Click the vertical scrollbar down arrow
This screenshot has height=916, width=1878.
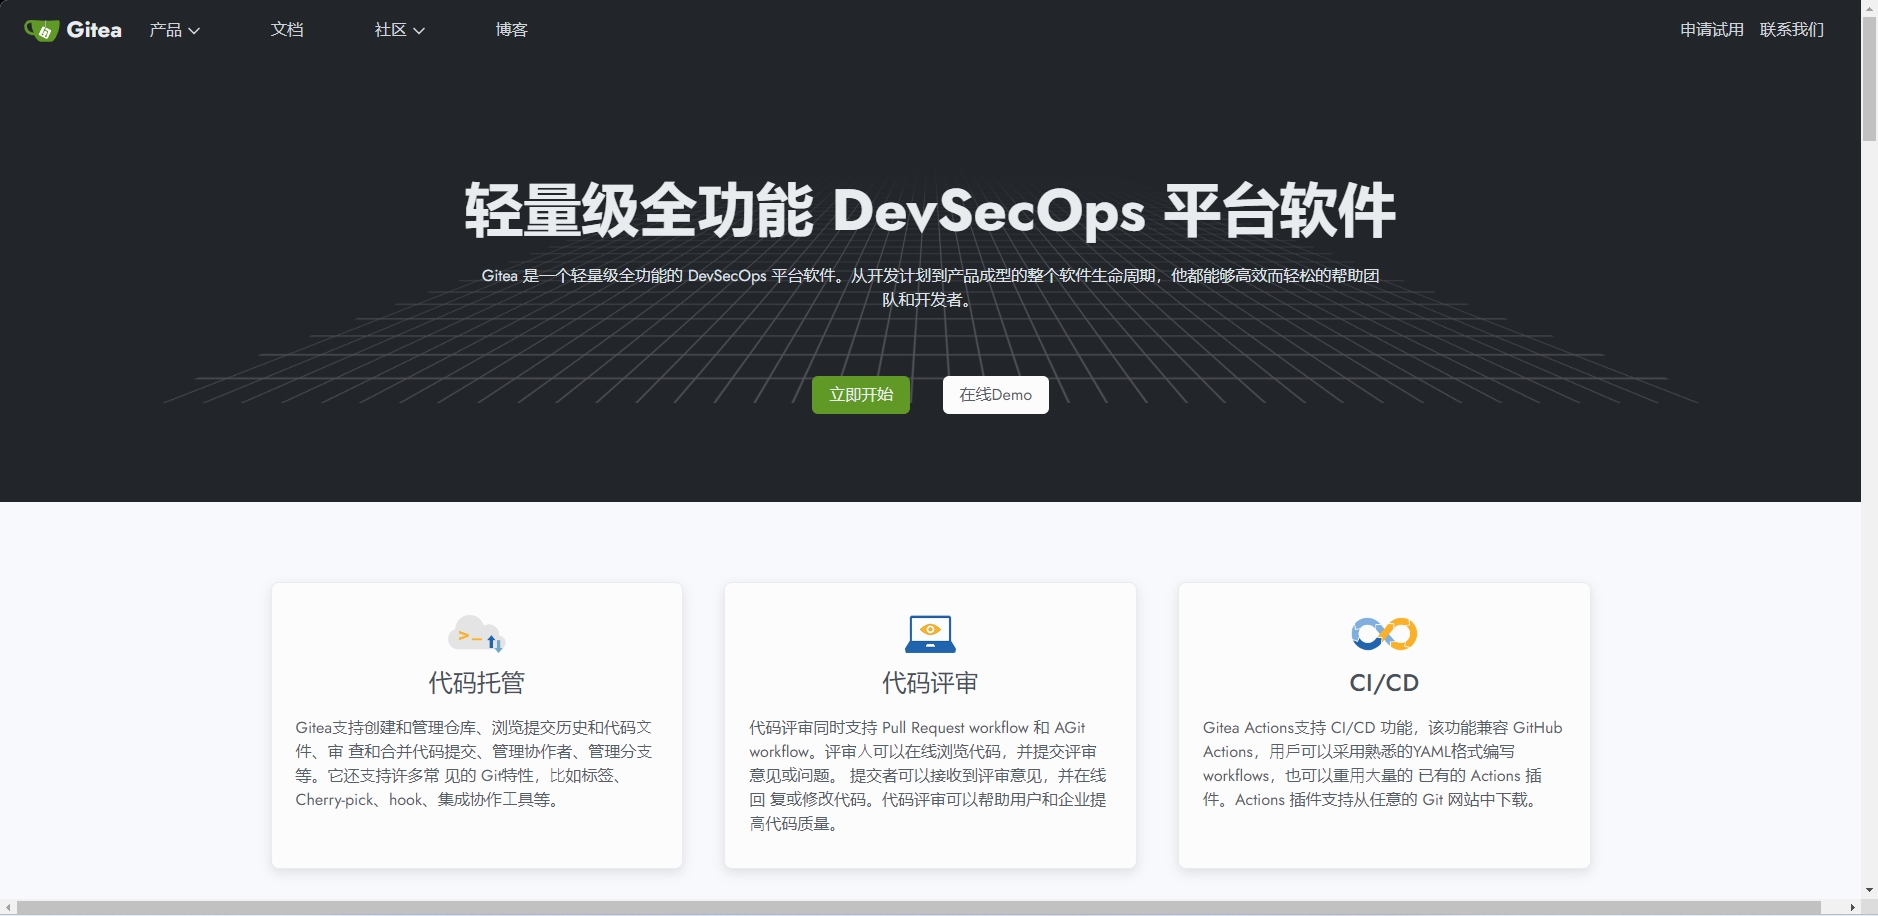click(1869, 890)
